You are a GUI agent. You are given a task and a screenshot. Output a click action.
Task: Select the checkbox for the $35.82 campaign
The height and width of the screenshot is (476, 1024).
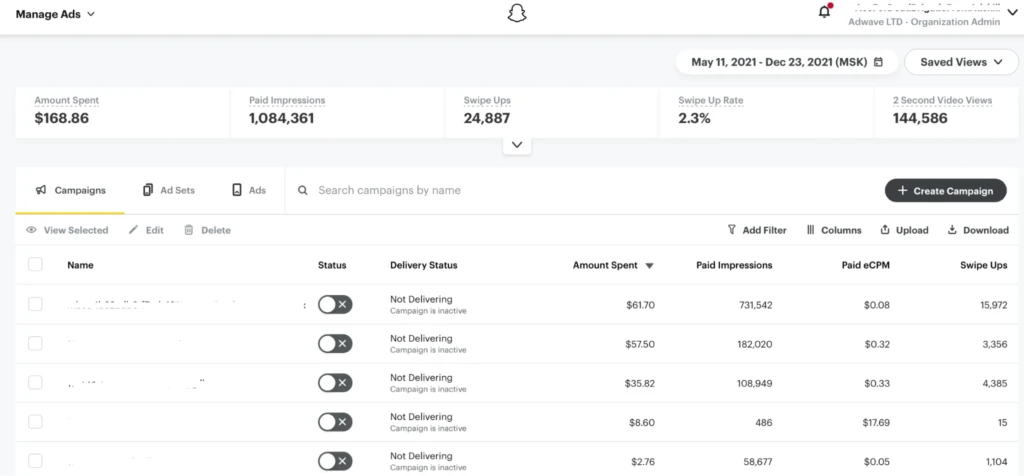pos(35,383)
